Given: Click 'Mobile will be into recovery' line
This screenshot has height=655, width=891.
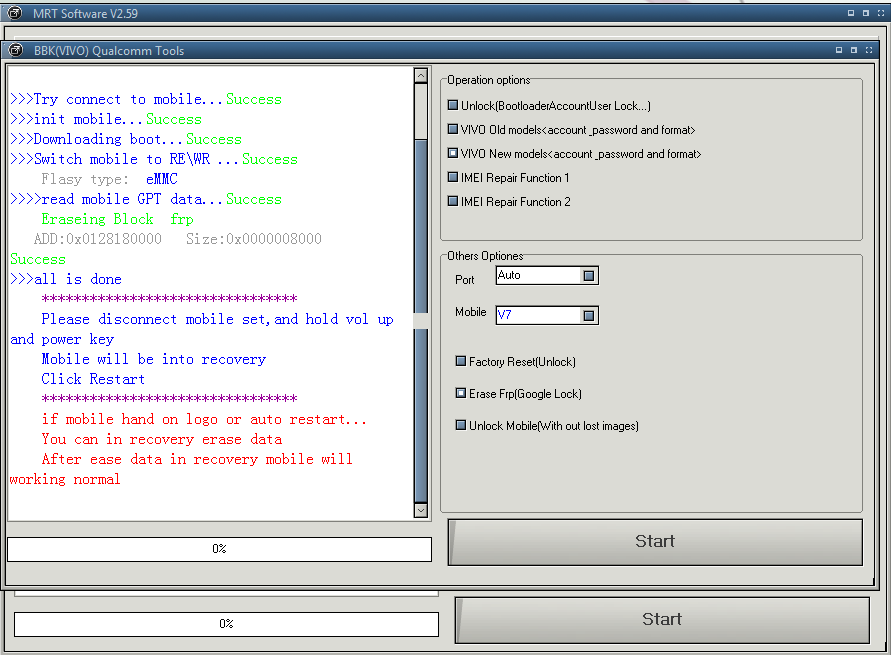Looking at the screenshot, I should (x=153, y=359).
